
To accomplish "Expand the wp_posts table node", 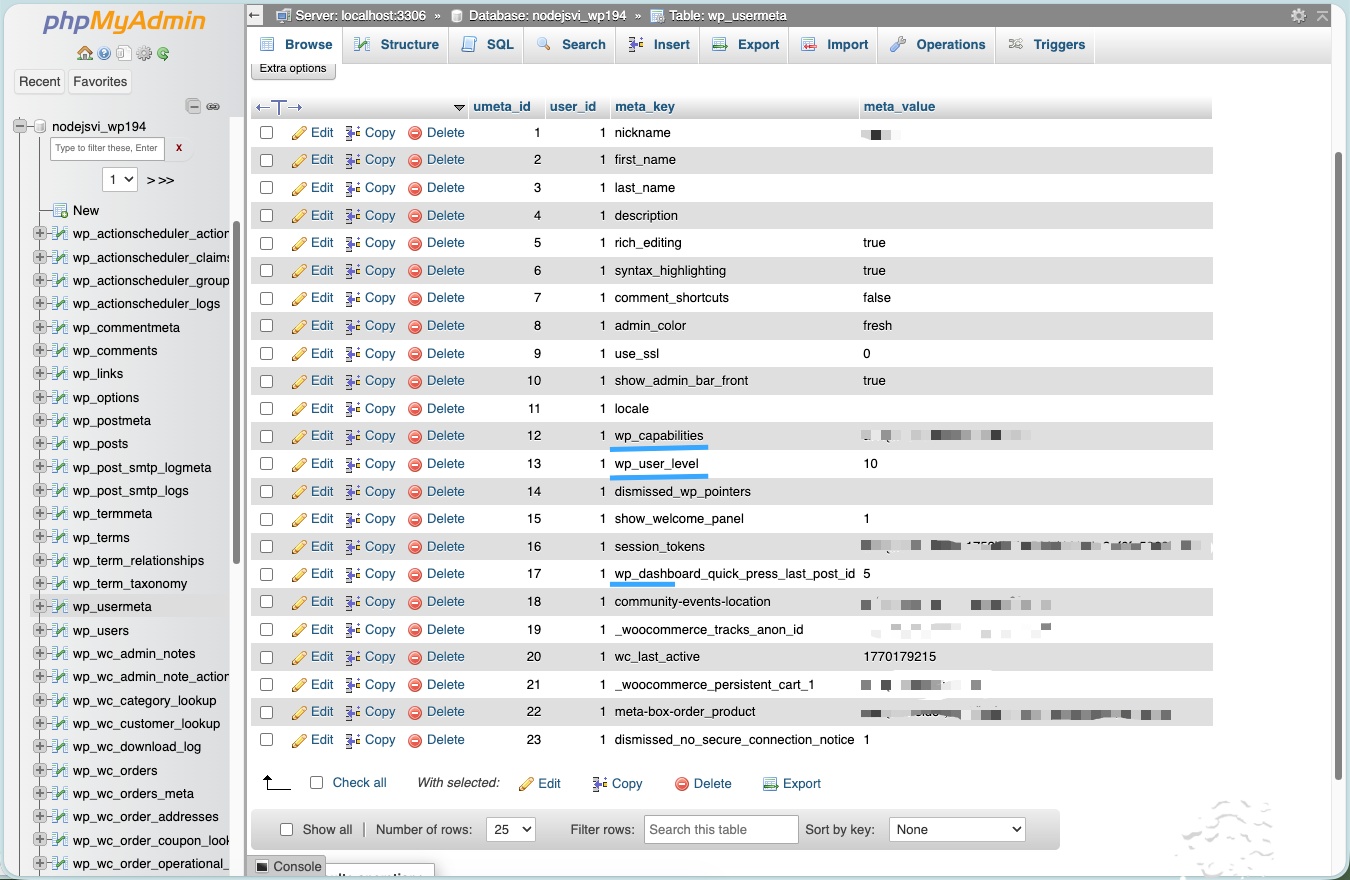I will tap(40, 444).
